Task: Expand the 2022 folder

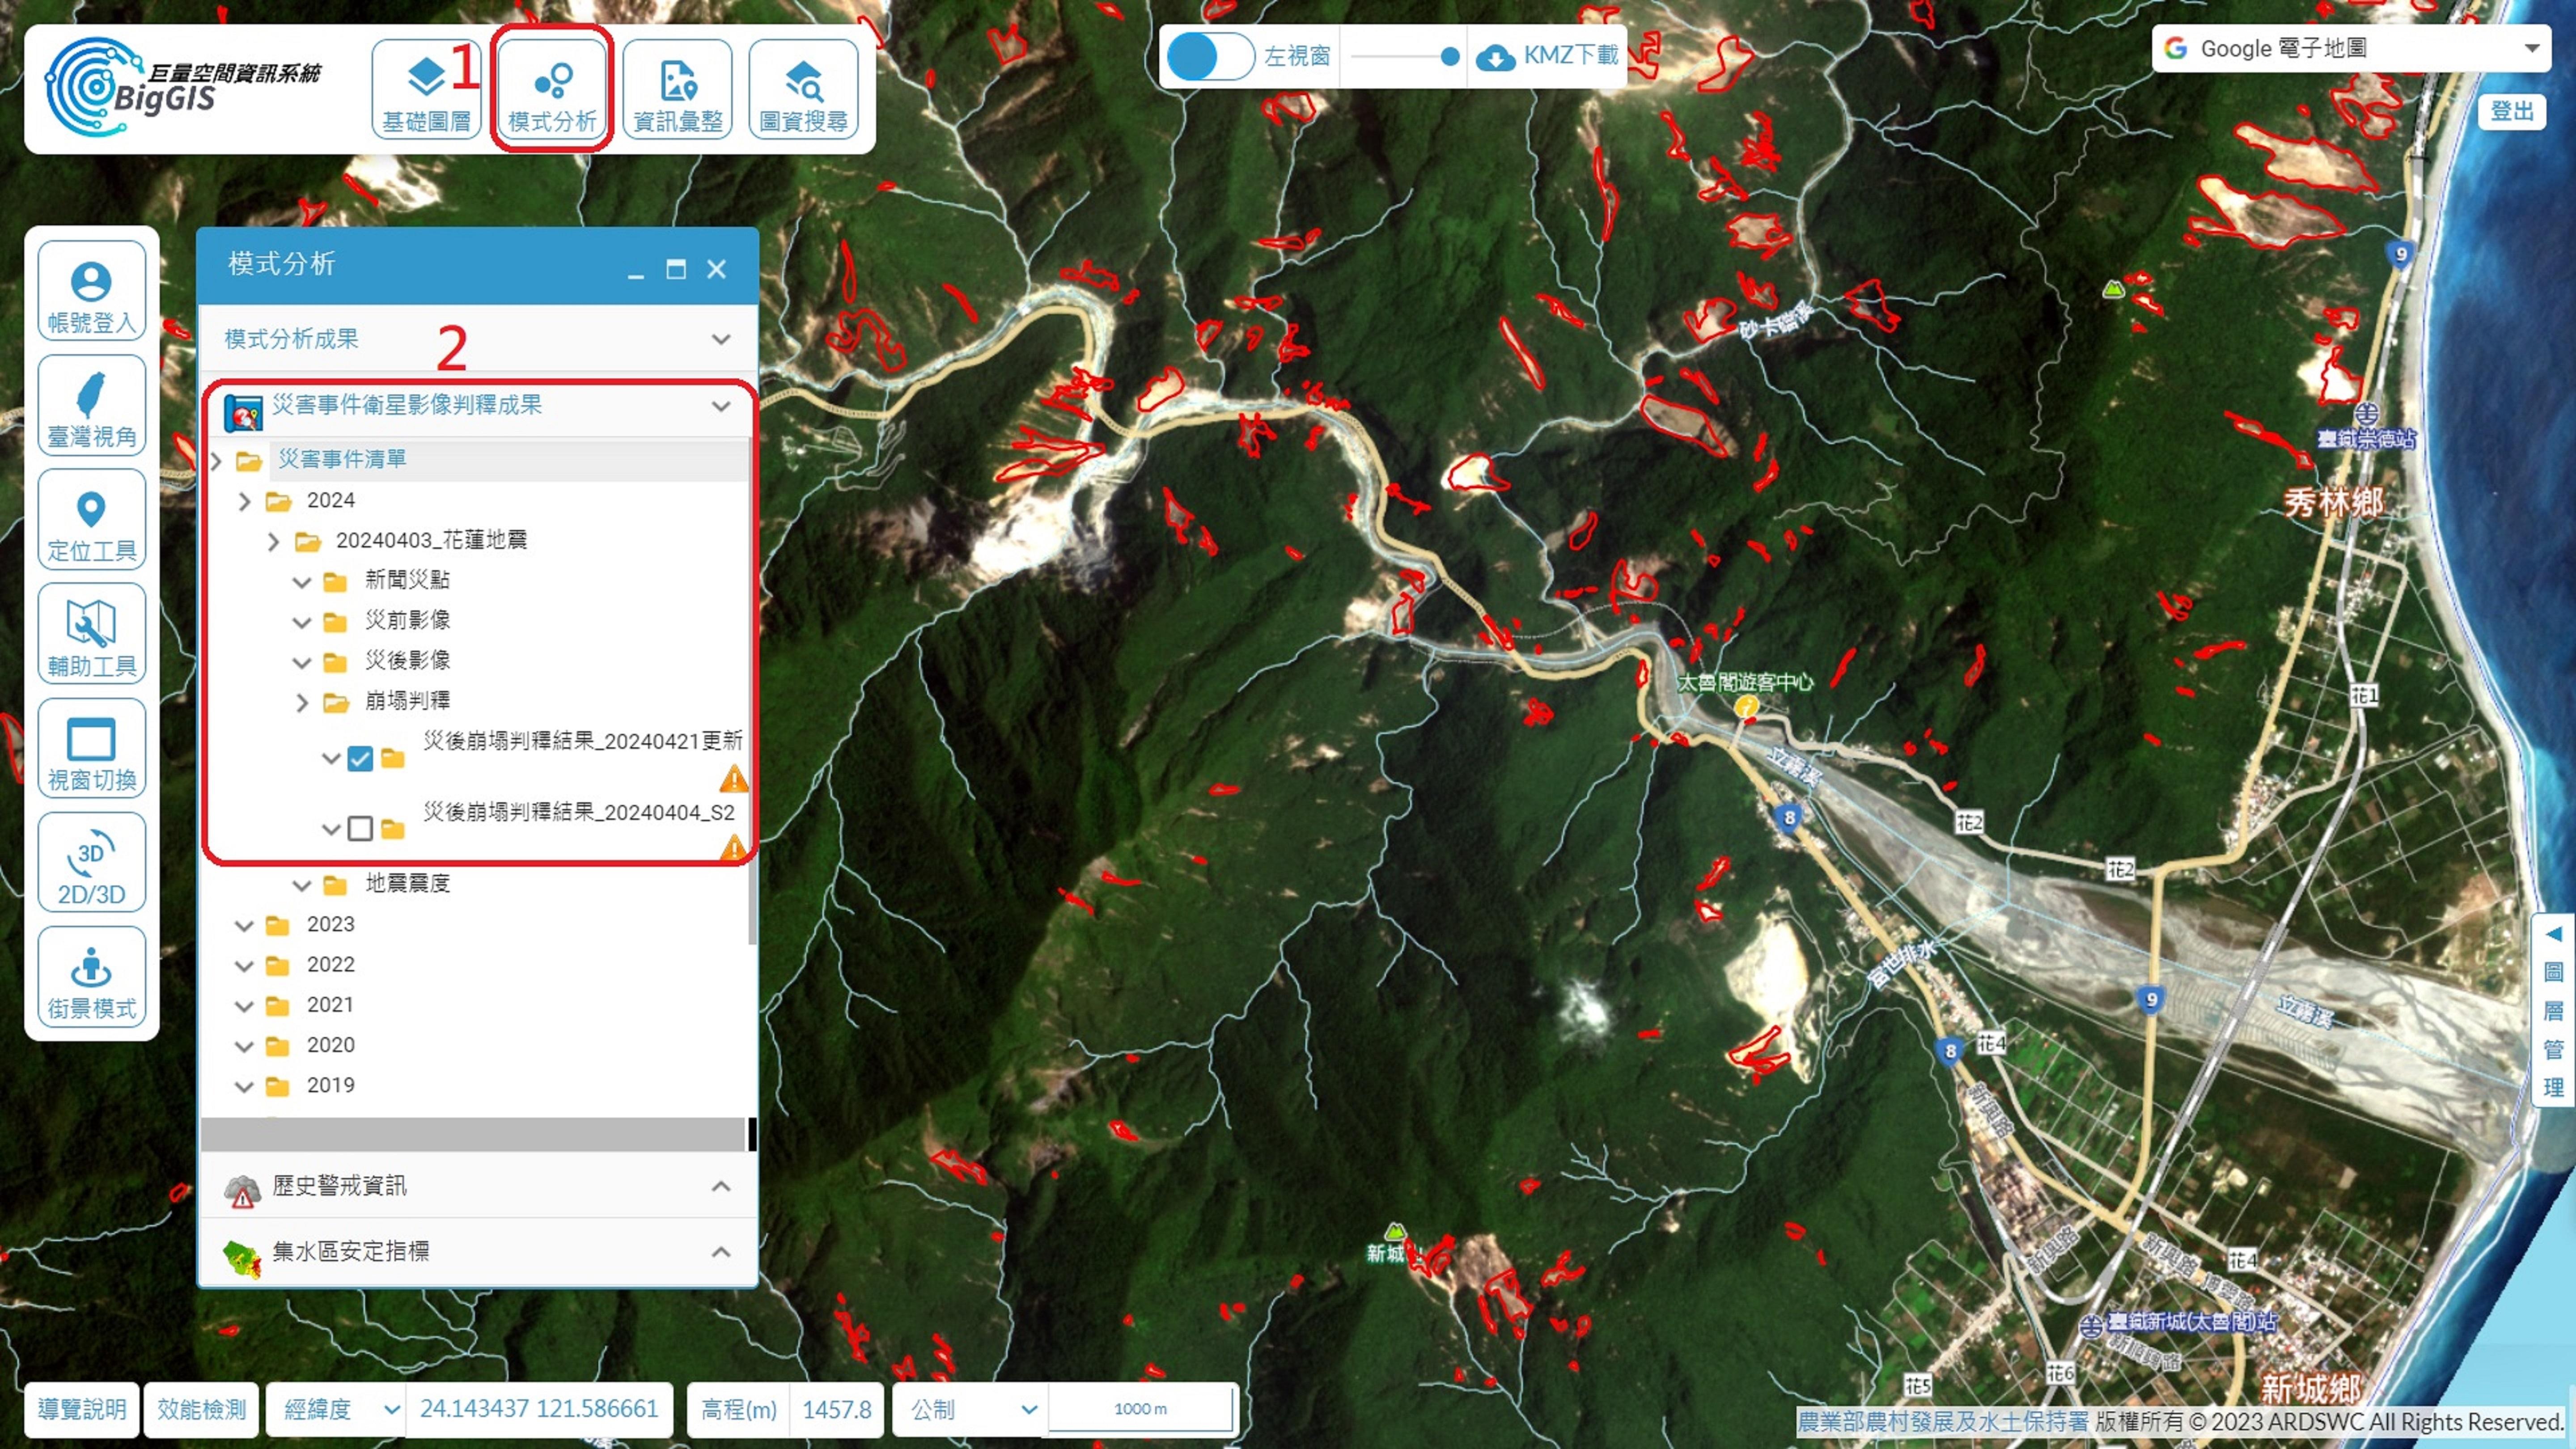Action: coord(244,966)
